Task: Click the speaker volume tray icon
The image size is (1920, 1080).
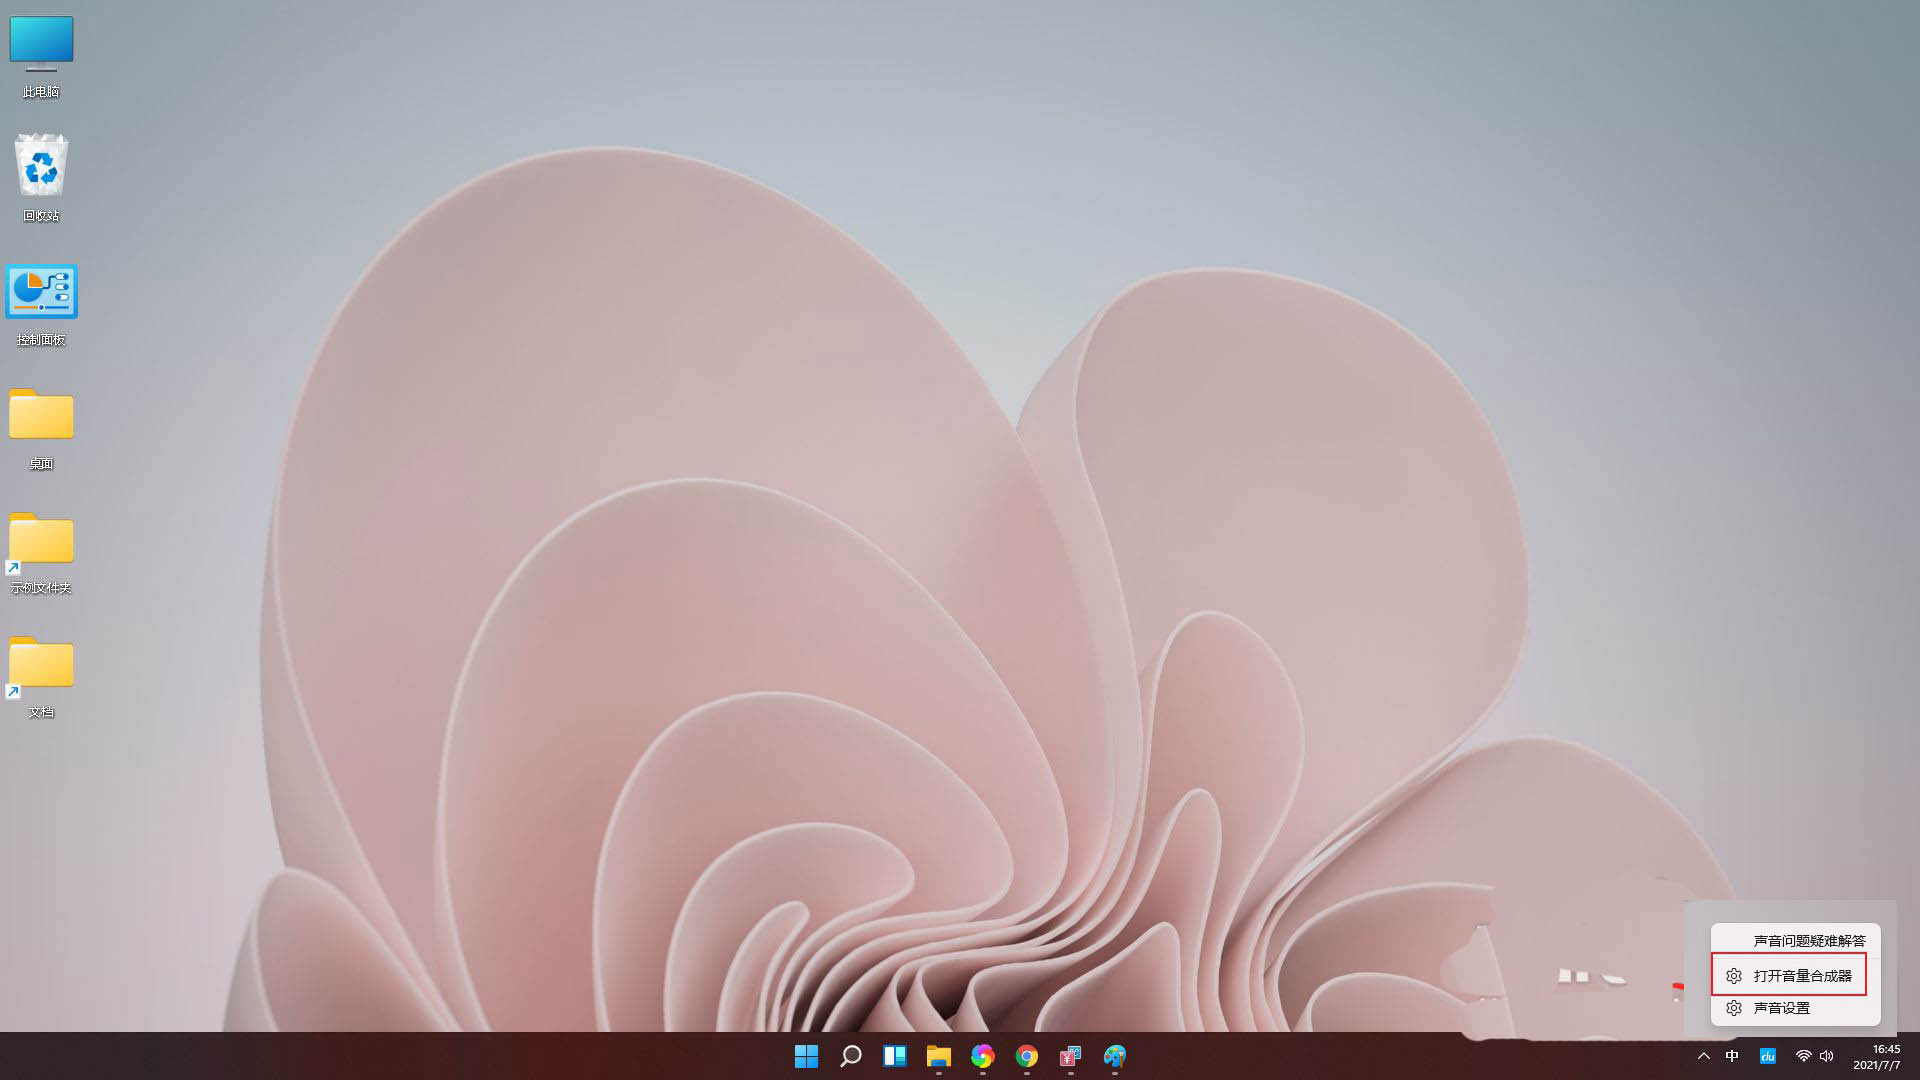Action: [x=1827, y=1056]
